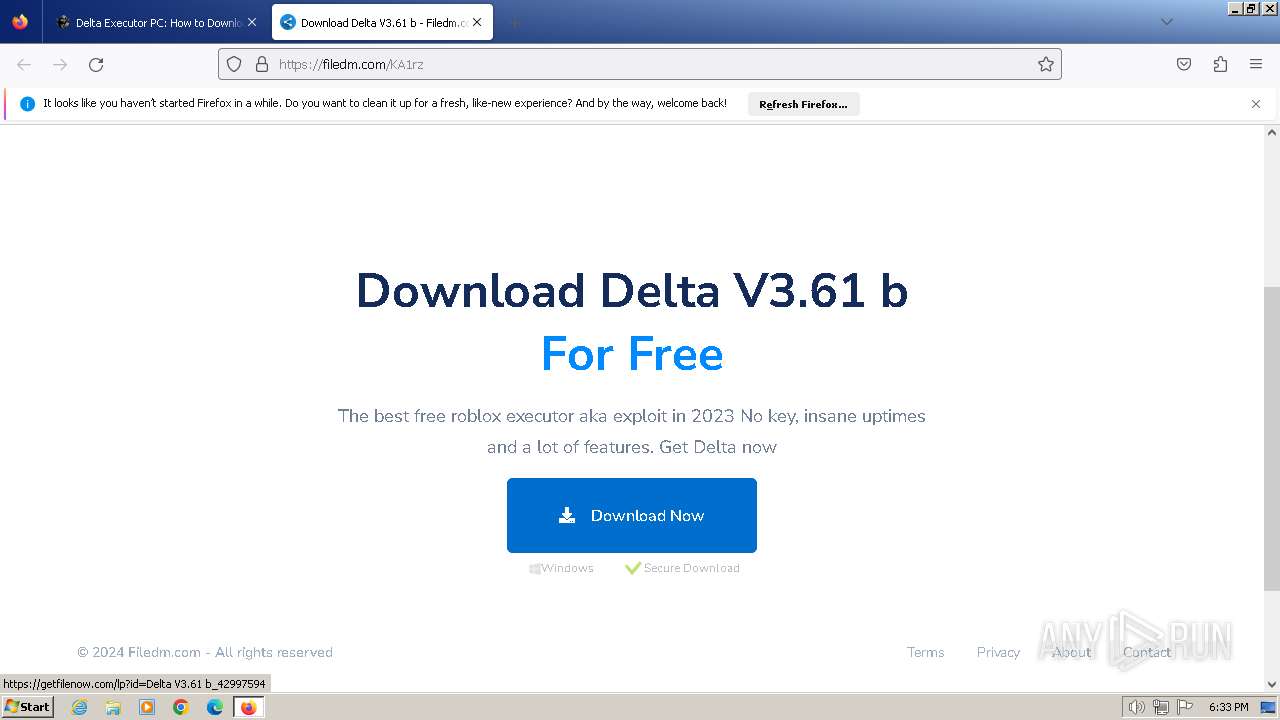This screenshot has width=1280, height=720.
Task: Open the Firefox View pinned icon
Action: [20, 22]
